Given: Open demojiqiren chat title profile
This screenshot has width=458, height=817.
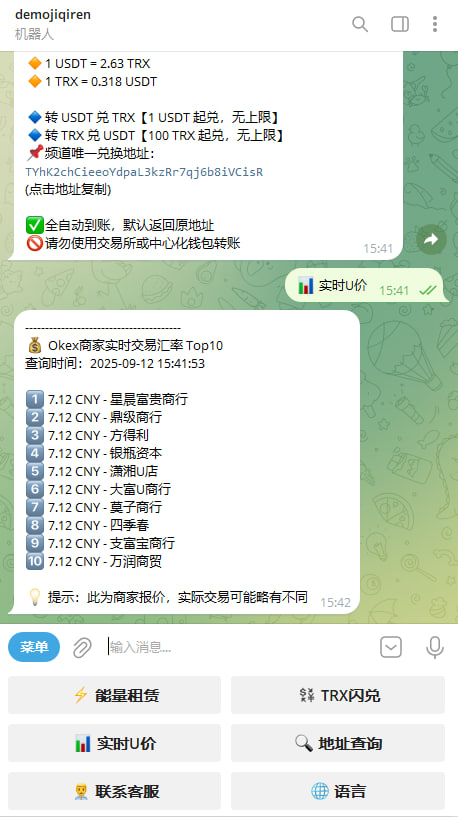Looking at the screenshot, I should pyautogui.click(x=53, y=15).
